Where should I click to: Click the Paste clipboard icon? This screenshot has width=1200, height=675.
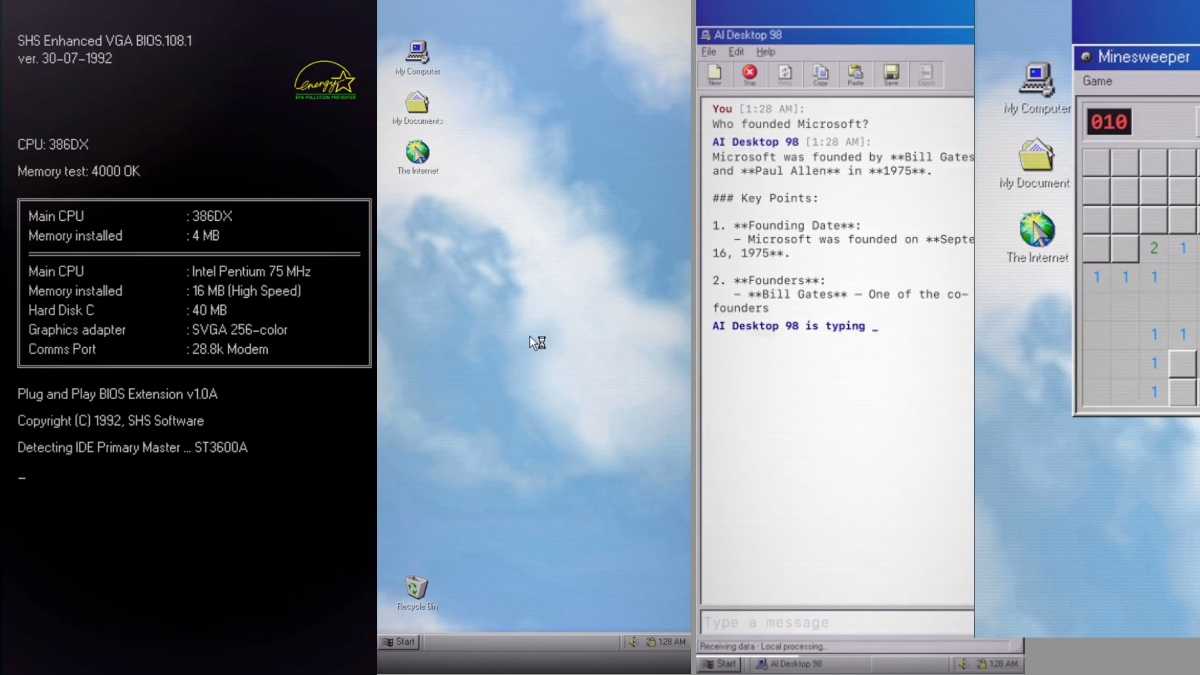[x=855, y=74]
